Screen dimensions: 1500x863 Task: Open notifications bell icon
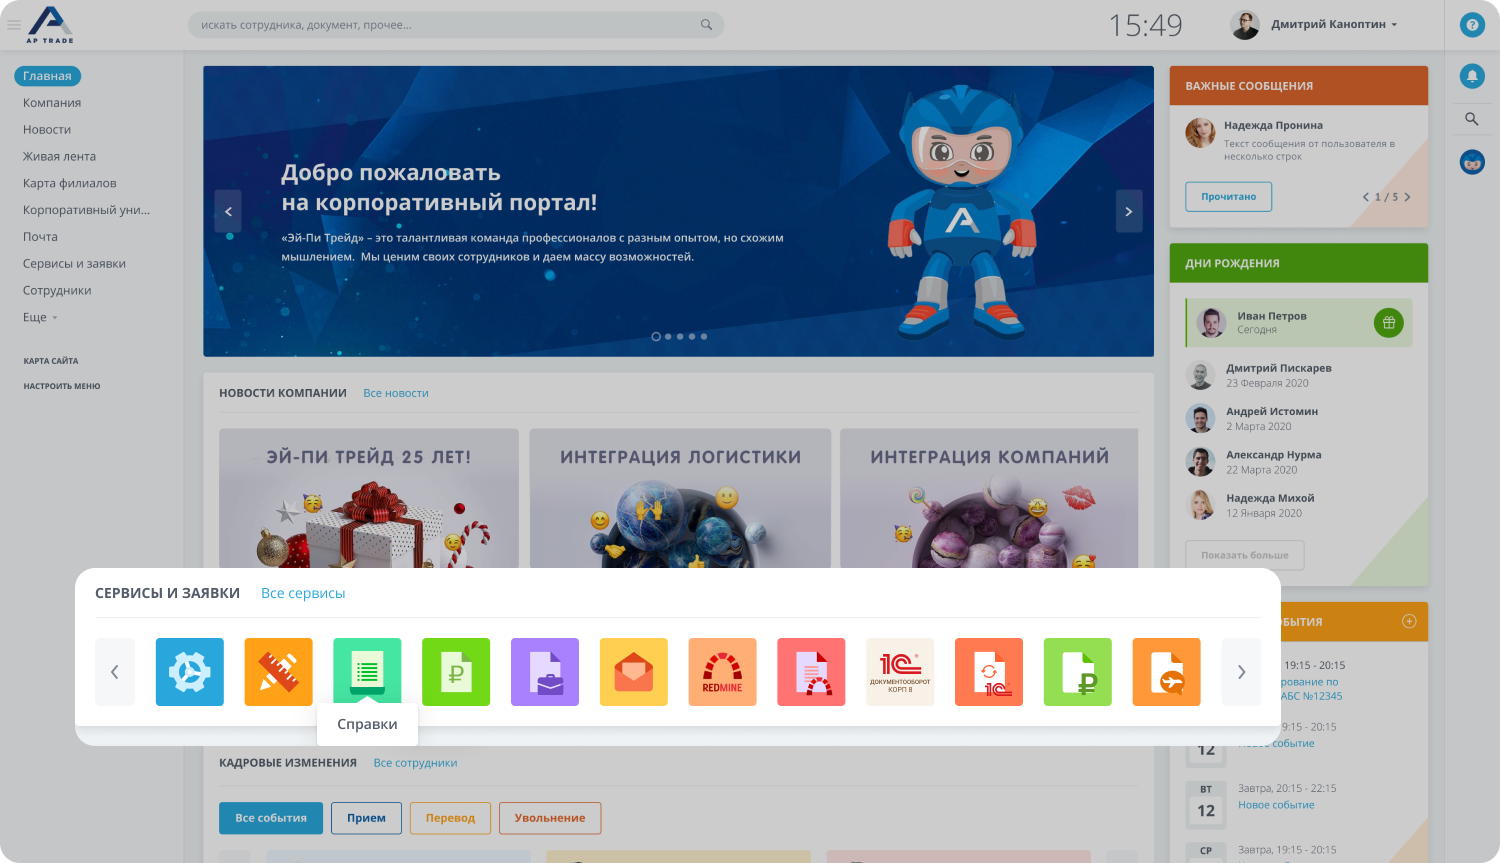coord(1472,75)
